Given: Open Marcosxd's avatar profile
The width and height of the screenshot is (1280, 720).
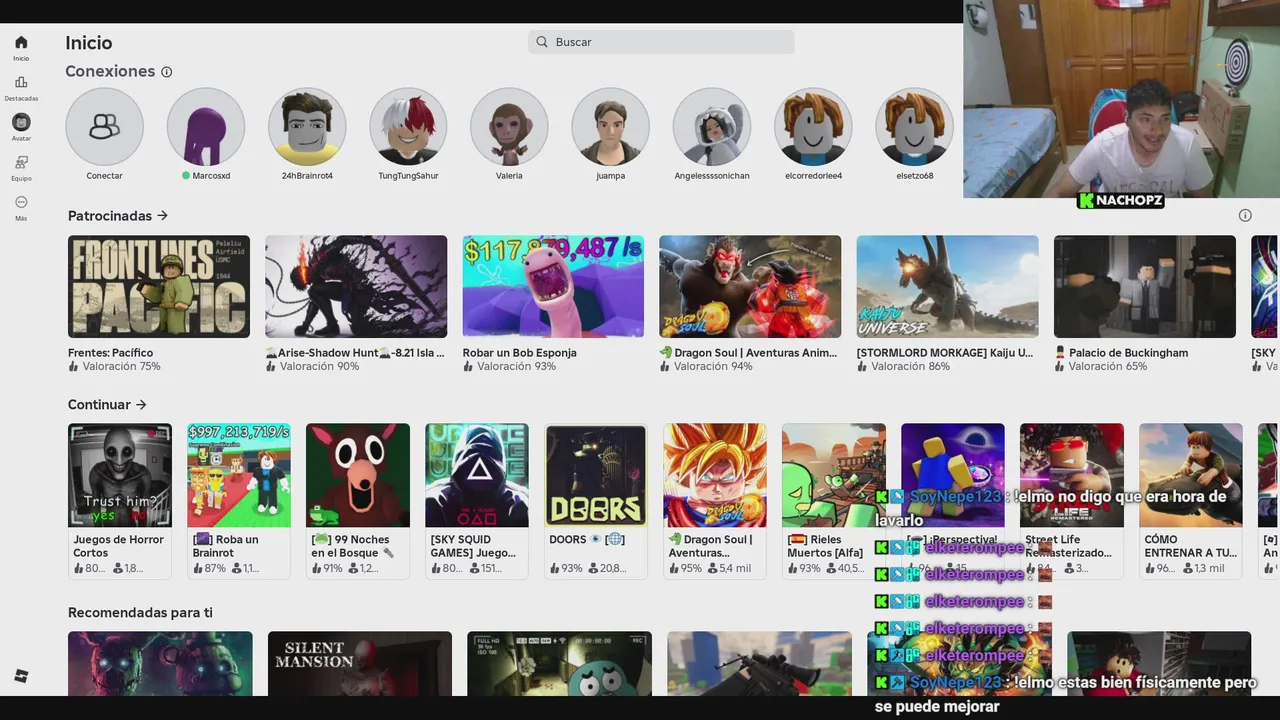Looking at the screenshot, I should (x=206, y=127).
